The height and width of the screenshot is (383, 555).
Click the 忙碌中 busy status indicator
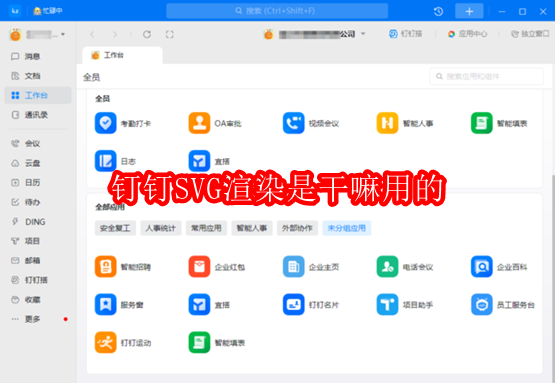[x=48, y=11]
